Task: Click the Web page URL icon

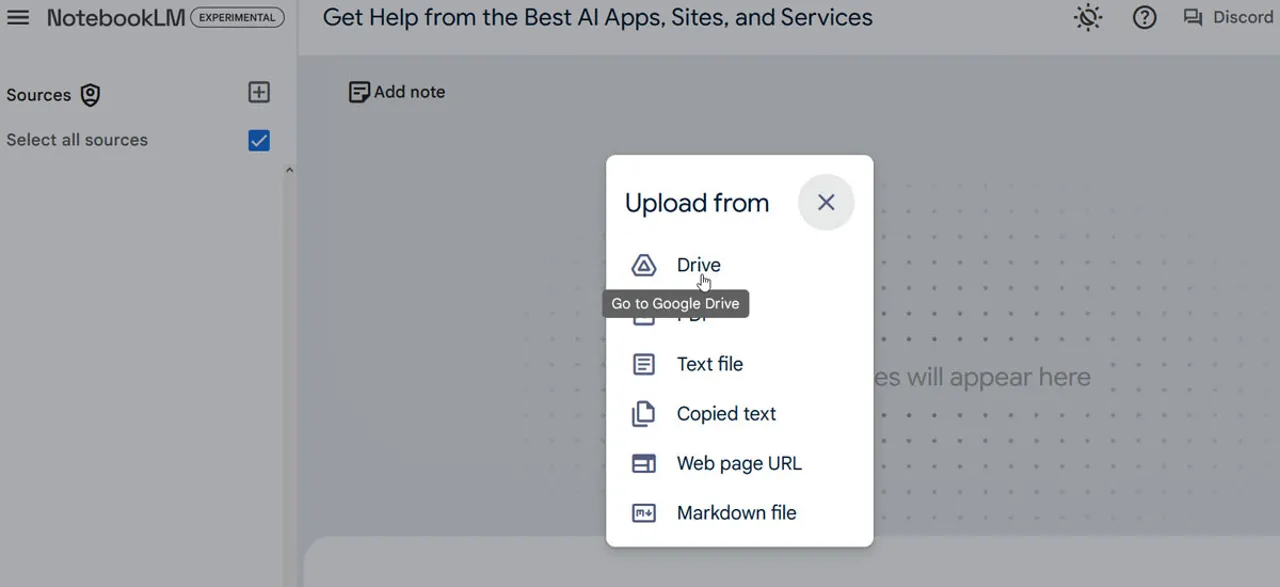Action: coord(644,464)
